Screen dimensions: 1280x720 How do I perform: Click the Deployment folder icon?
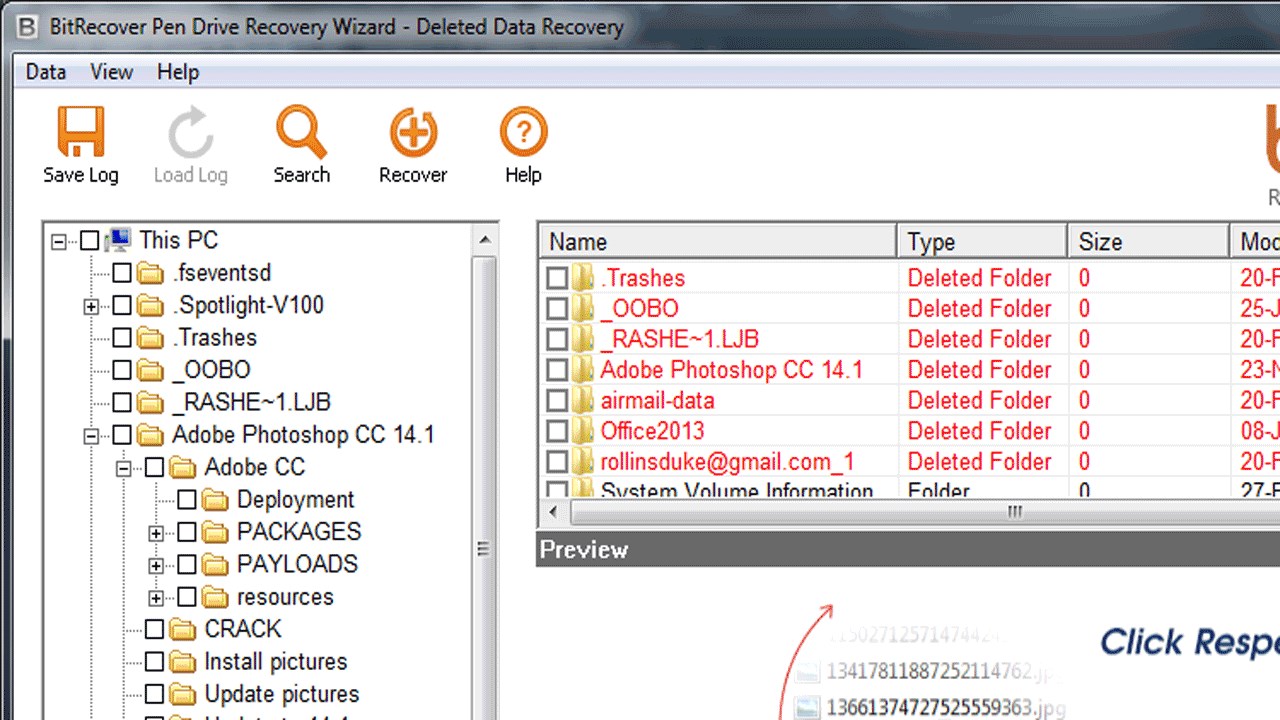[x=215, y=499]
